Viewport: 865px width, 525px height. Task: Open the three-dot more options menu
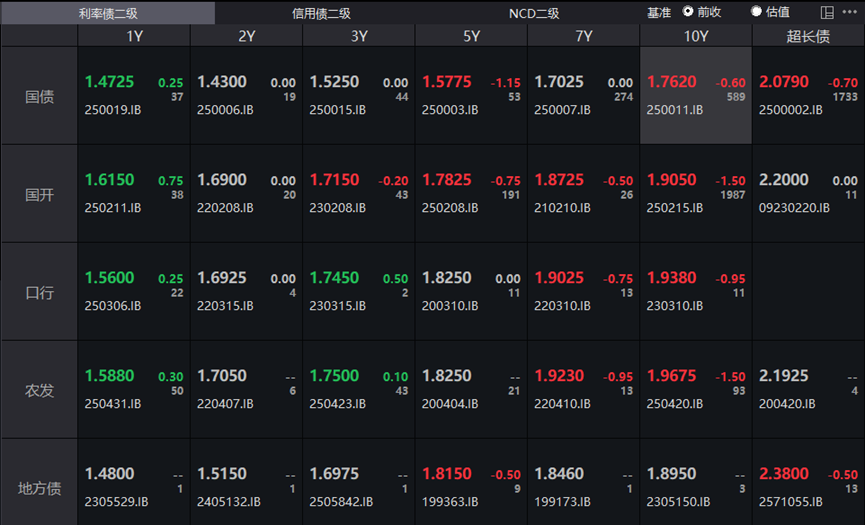coord(849,12)
